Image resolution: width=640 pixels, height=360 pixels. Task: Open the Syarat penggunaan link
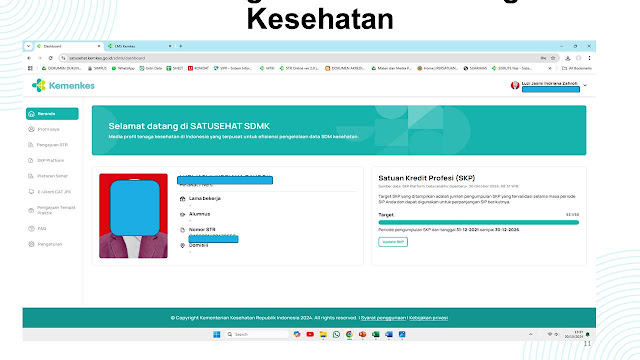point(383,318)
